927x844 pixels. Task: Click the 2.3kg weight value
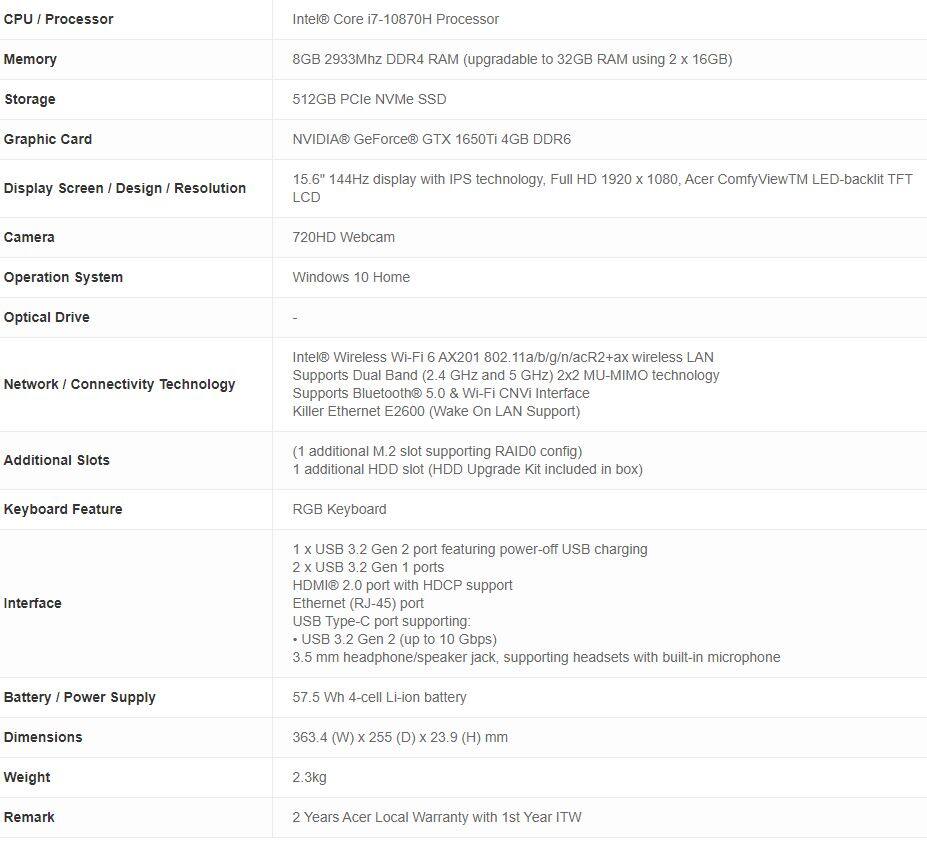pos(309,777)
